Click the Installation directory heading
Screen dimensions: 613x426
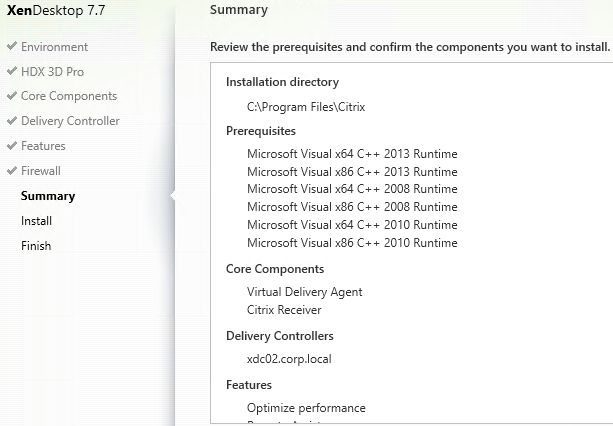(x=282, y=82)
